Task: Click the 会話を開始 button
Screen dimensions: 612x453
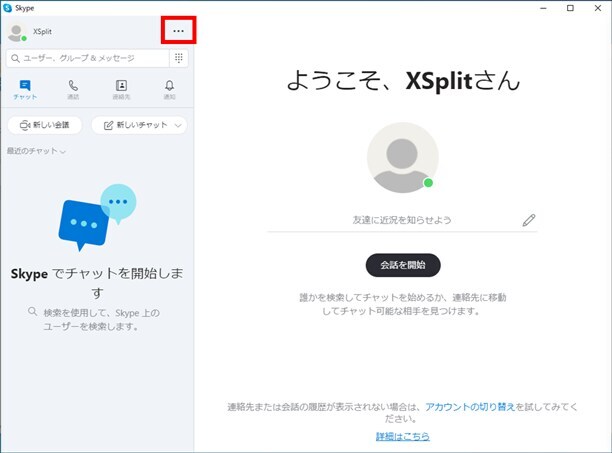Action: (403, 265)
